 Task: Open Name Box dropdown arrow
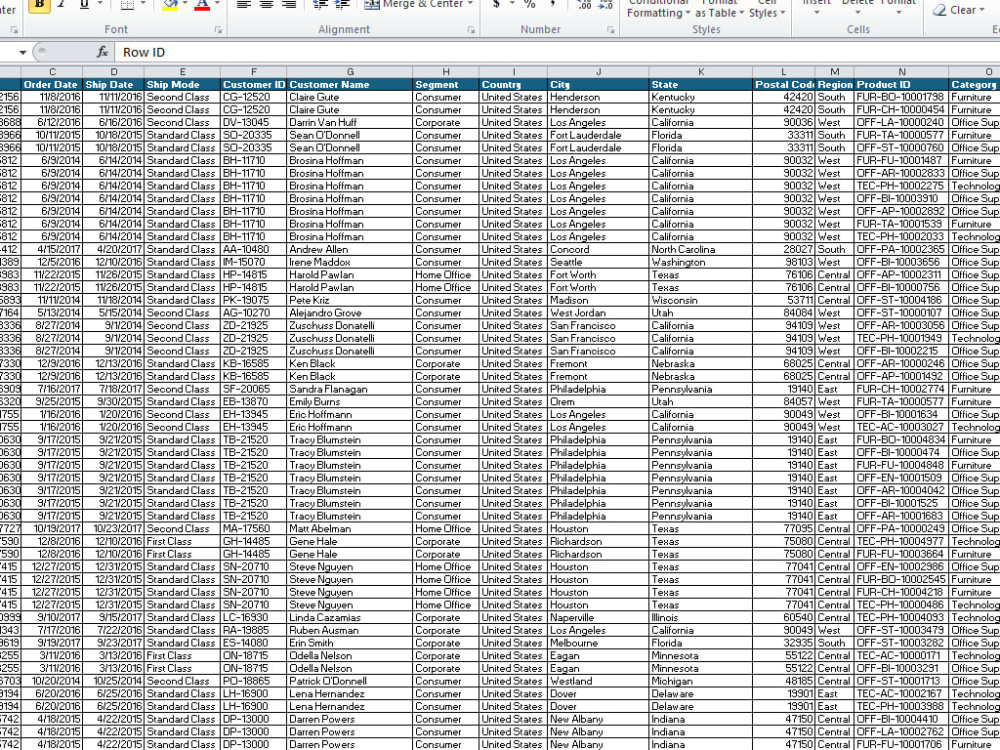pos(23,52)
